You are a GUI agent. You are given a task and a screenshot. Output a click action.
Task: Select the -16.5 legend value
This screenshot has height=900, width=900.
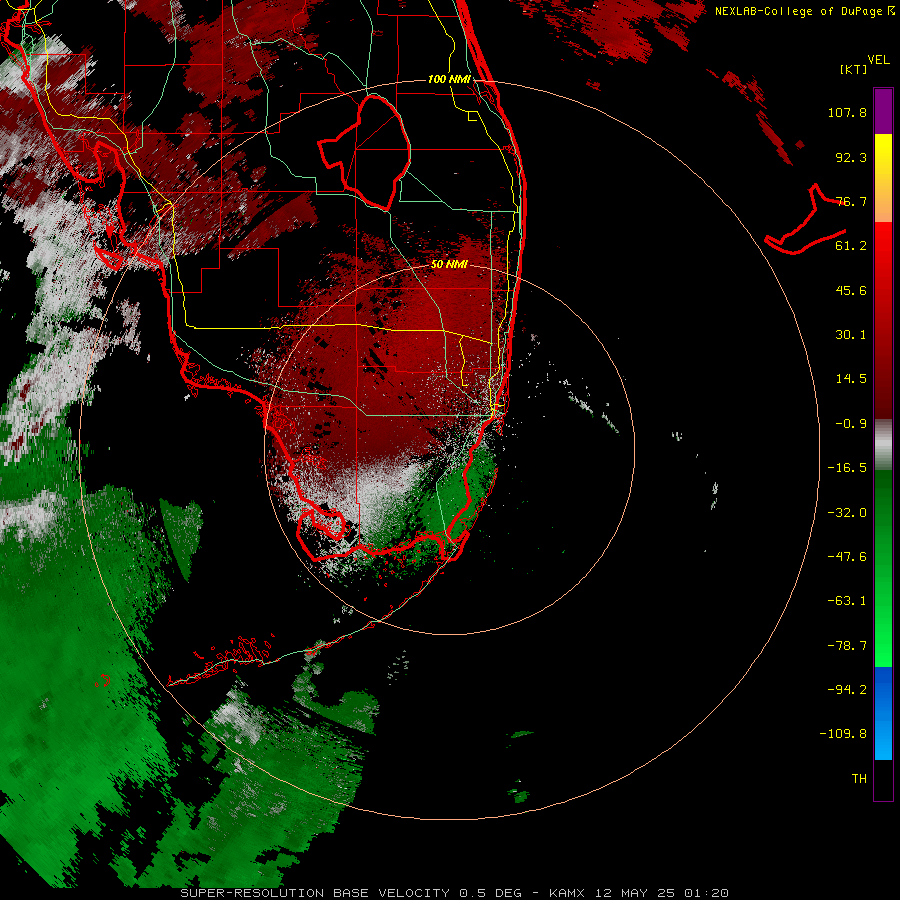coord(847,468)
